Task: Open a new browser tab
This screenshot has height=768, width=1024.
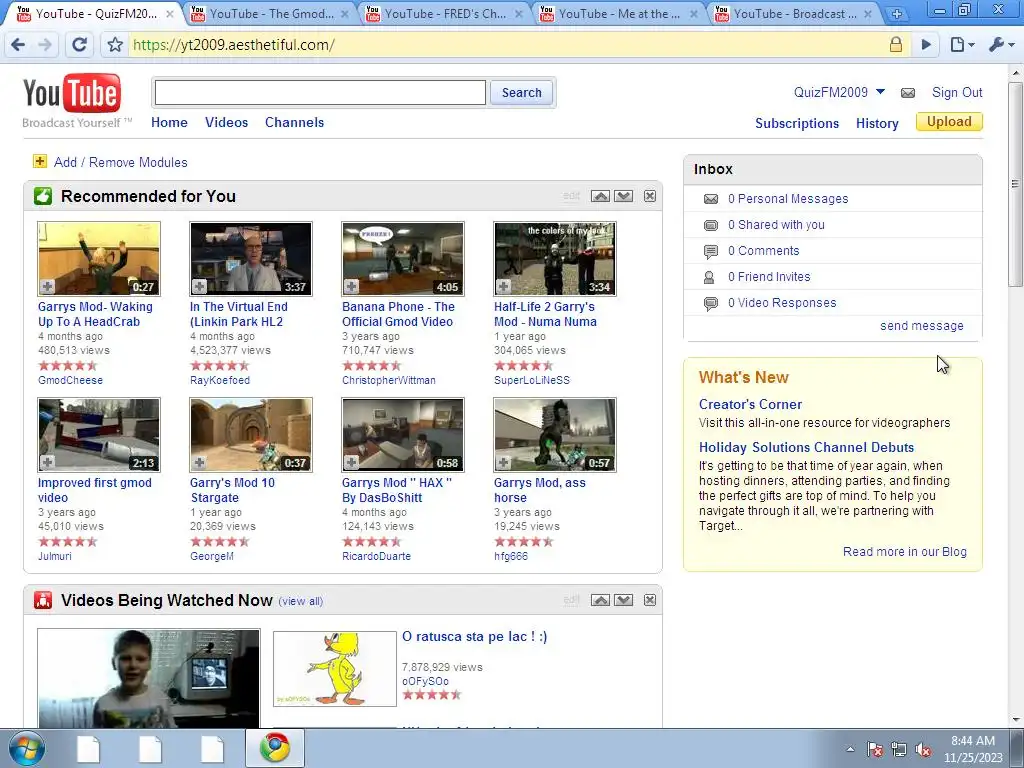Action: click(x=897, y=13)
